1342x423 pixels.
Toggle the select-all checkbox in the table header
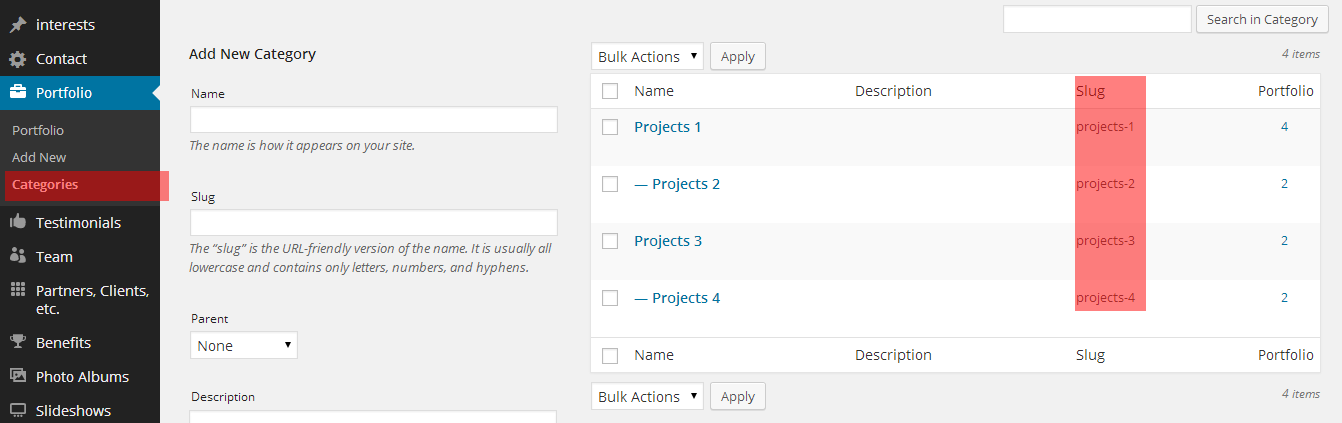[610, 91]
